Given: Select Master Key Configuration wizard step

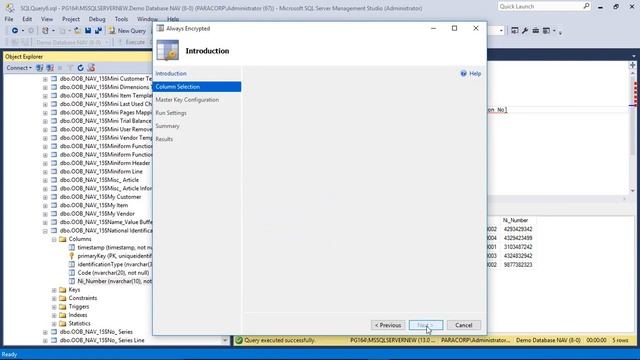Looking at the screenshot, I should click(187, 100).
